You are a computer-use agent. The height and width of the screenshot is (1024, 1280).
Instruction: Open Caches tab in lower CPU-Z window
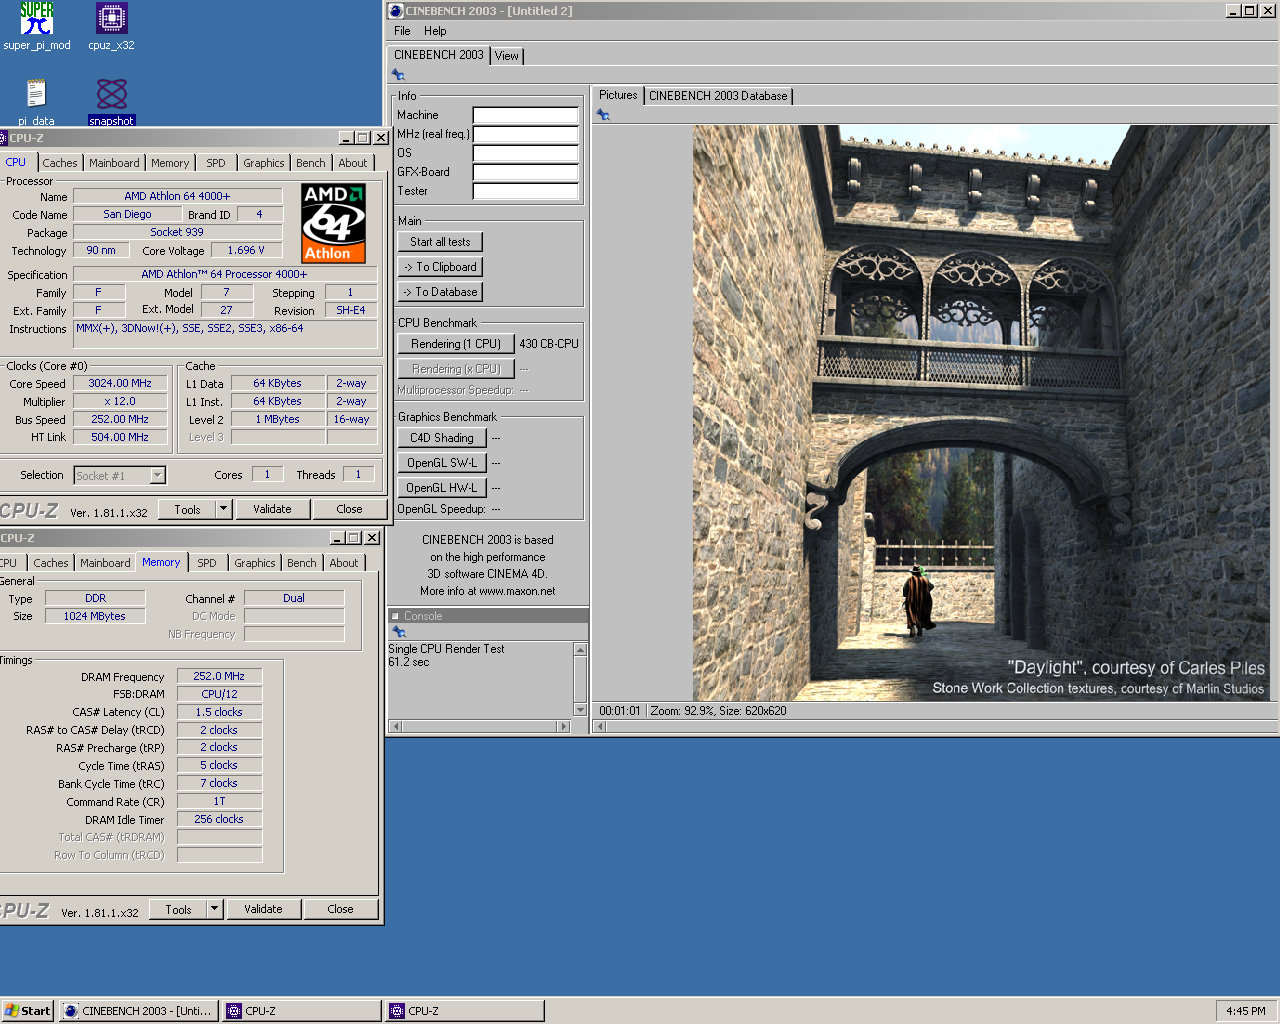[x=51, y=563]
